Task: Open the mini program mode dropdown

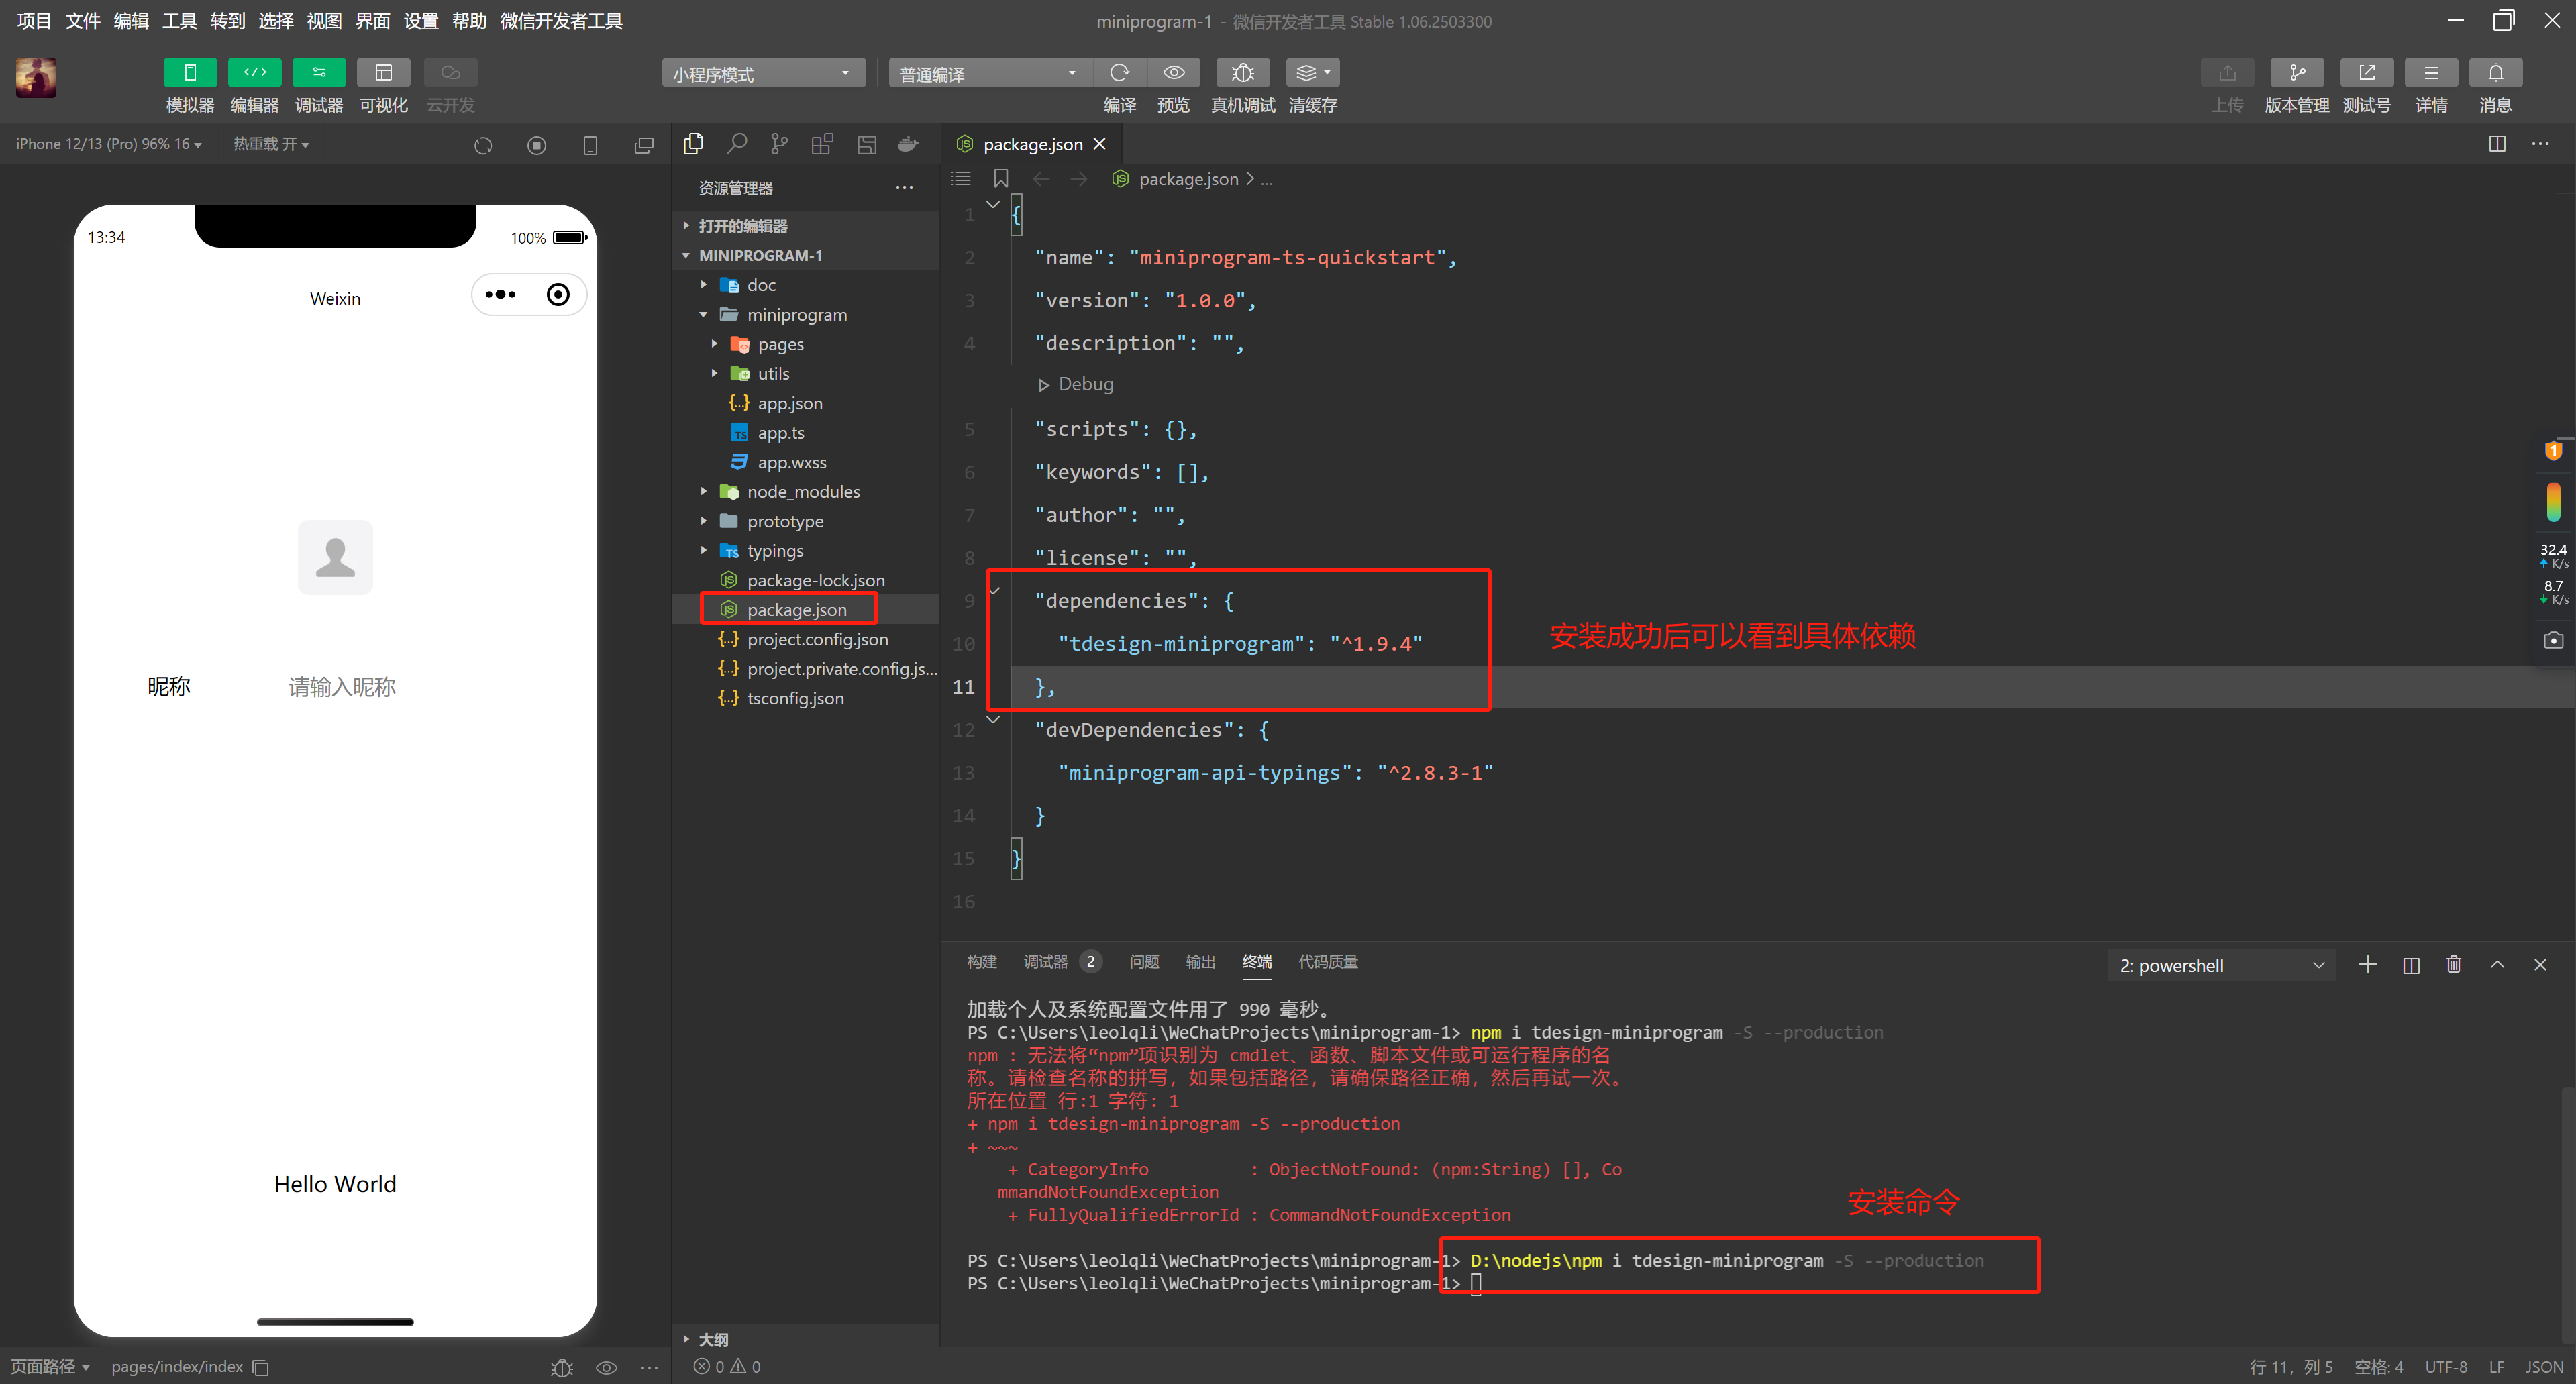Action: [763, 73]
